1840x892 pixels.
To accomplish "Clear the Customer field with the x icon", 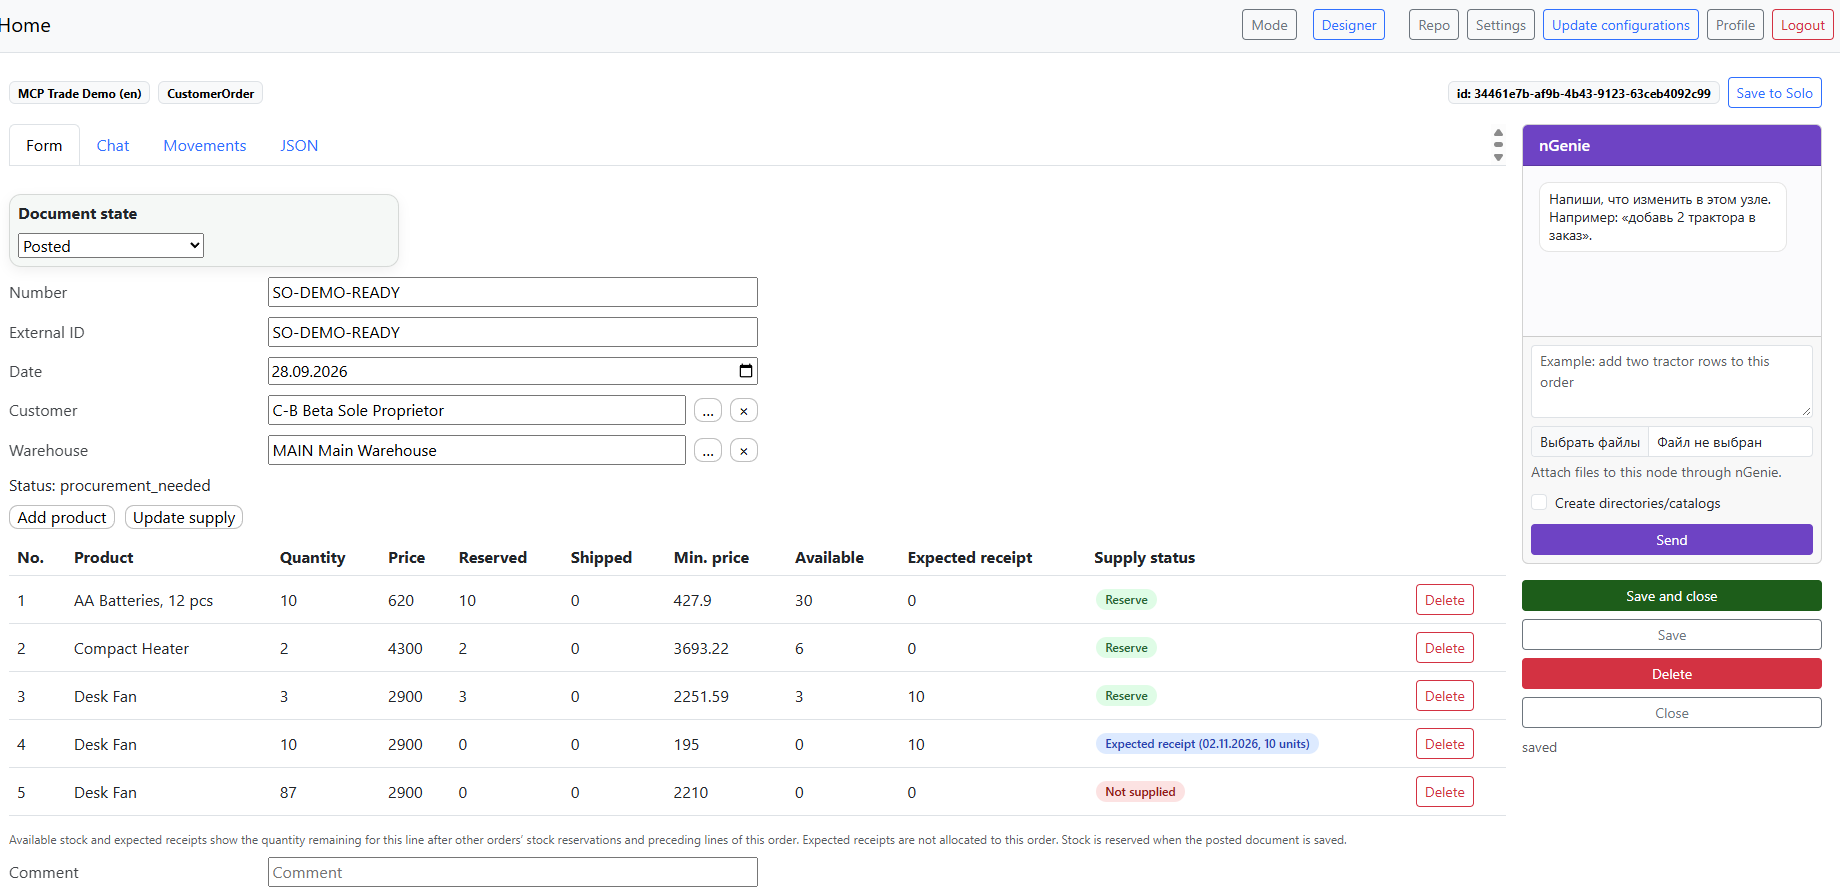I will [x=744, y=411].
